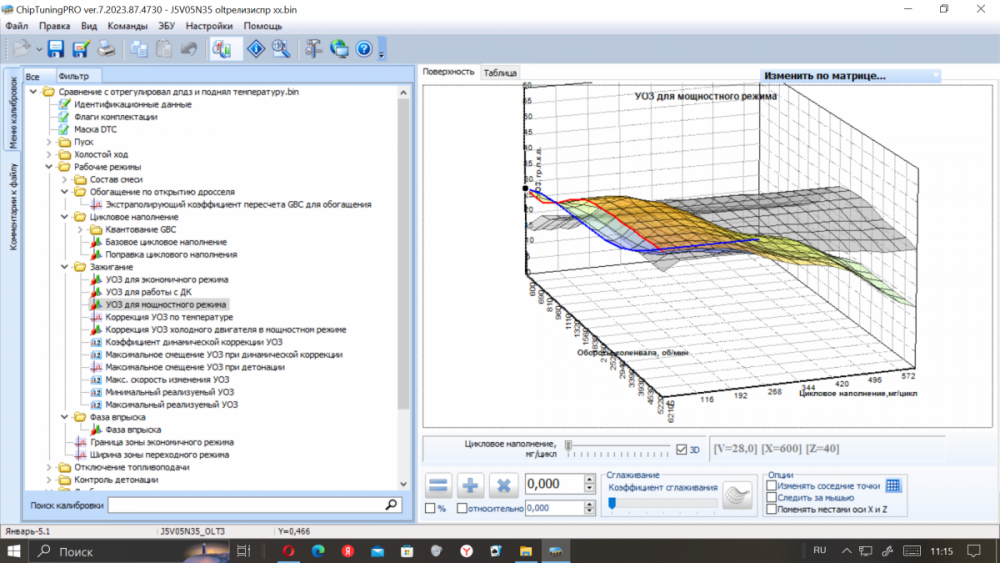Open the 'Изменить по матрице...' dropdown
Viewport: 1000px width, 563px height.
[851, 75]
